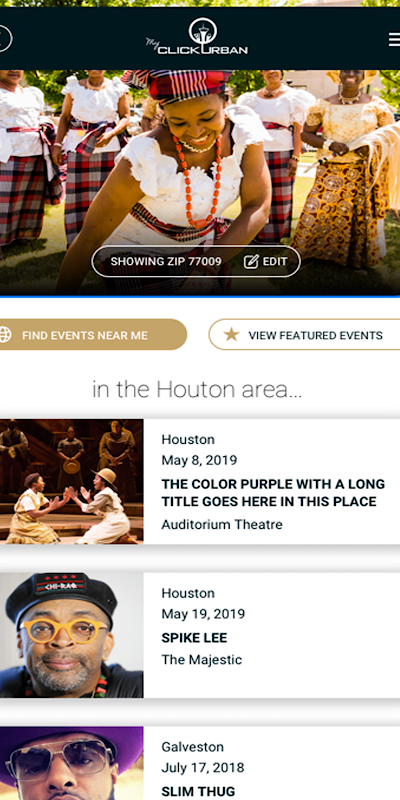This screenshot has height=800, width=400.
Task: Tap the EDIT zip text
Action: click(275, 262)
